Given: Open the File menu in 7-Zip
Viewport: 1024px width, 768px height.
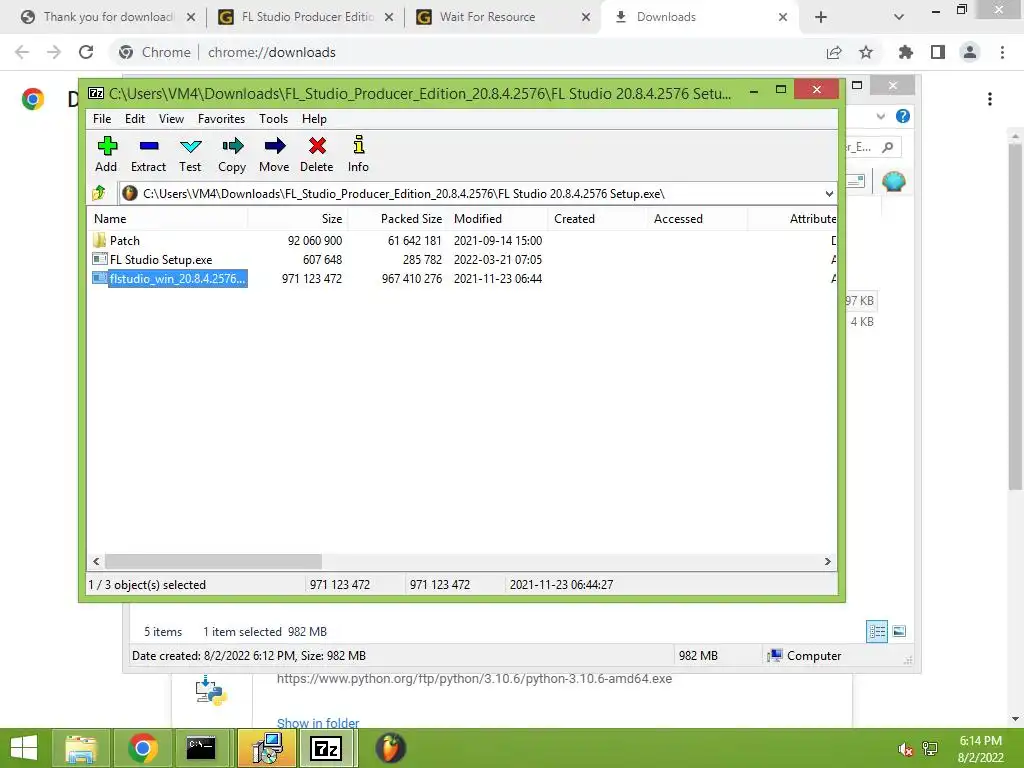Looking at the screenshot, I should [102, 119].
